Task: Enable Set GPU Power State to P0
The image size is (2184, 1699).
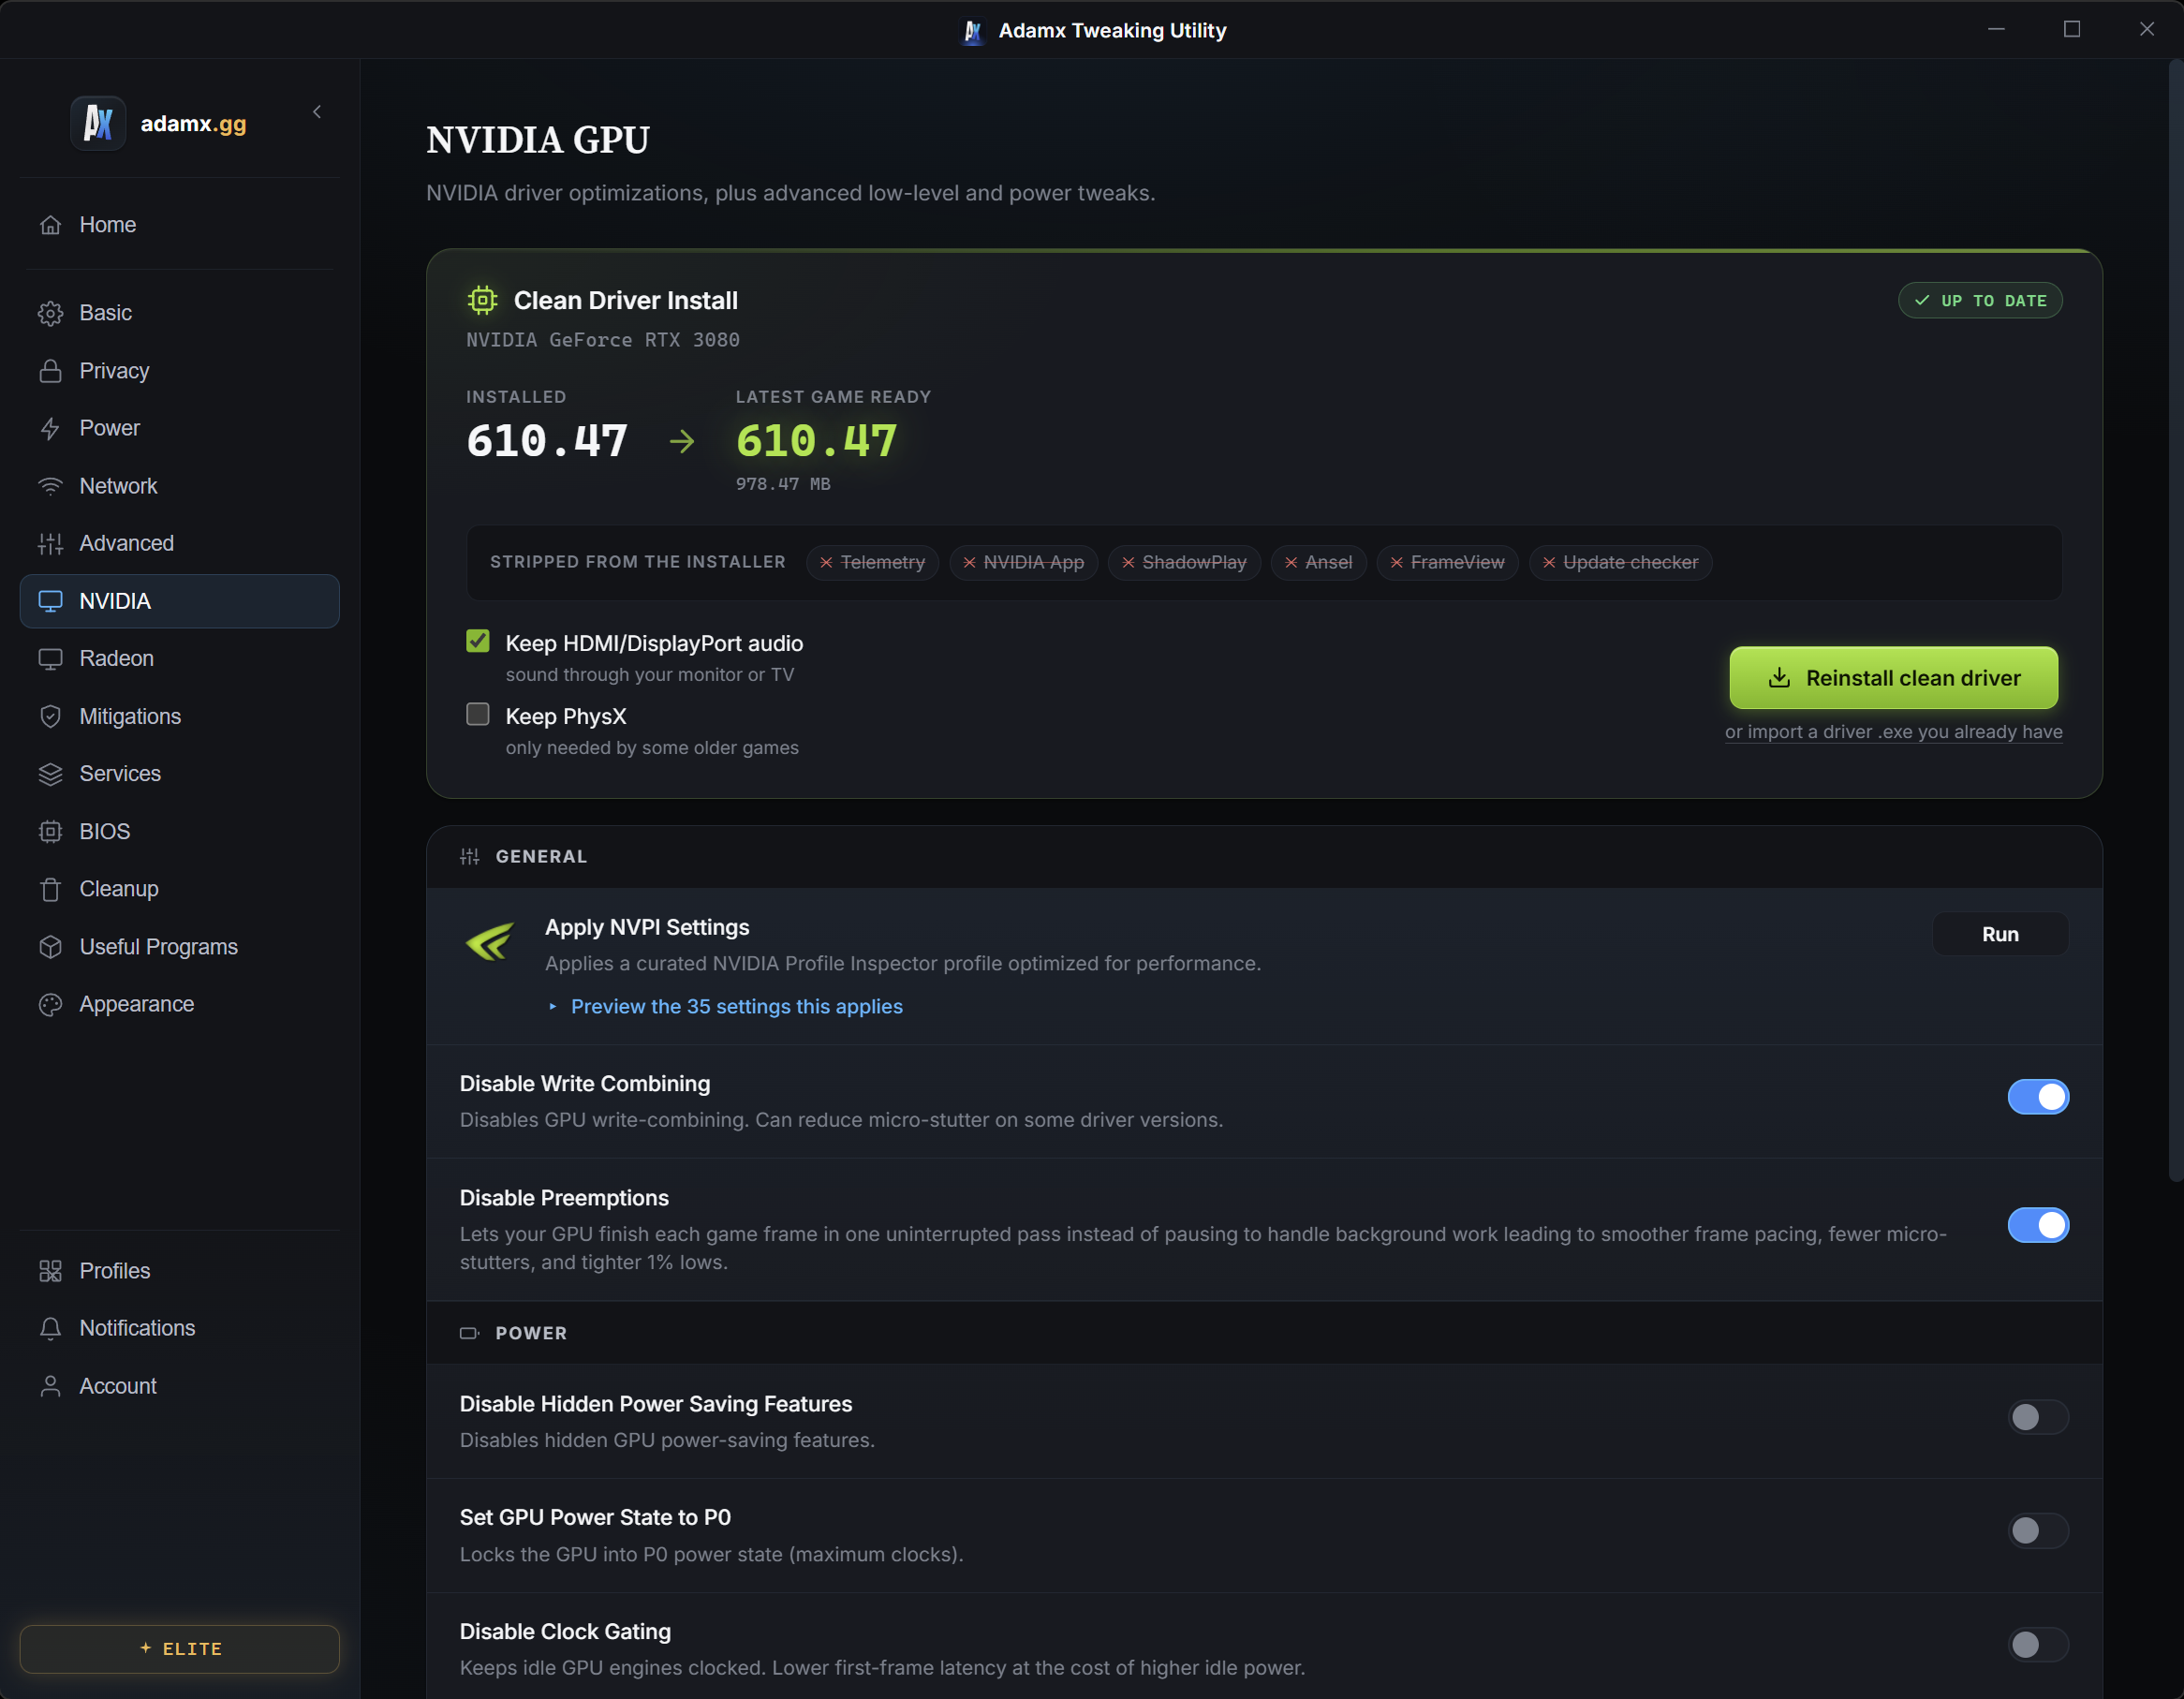Action: (2038, 1531)
